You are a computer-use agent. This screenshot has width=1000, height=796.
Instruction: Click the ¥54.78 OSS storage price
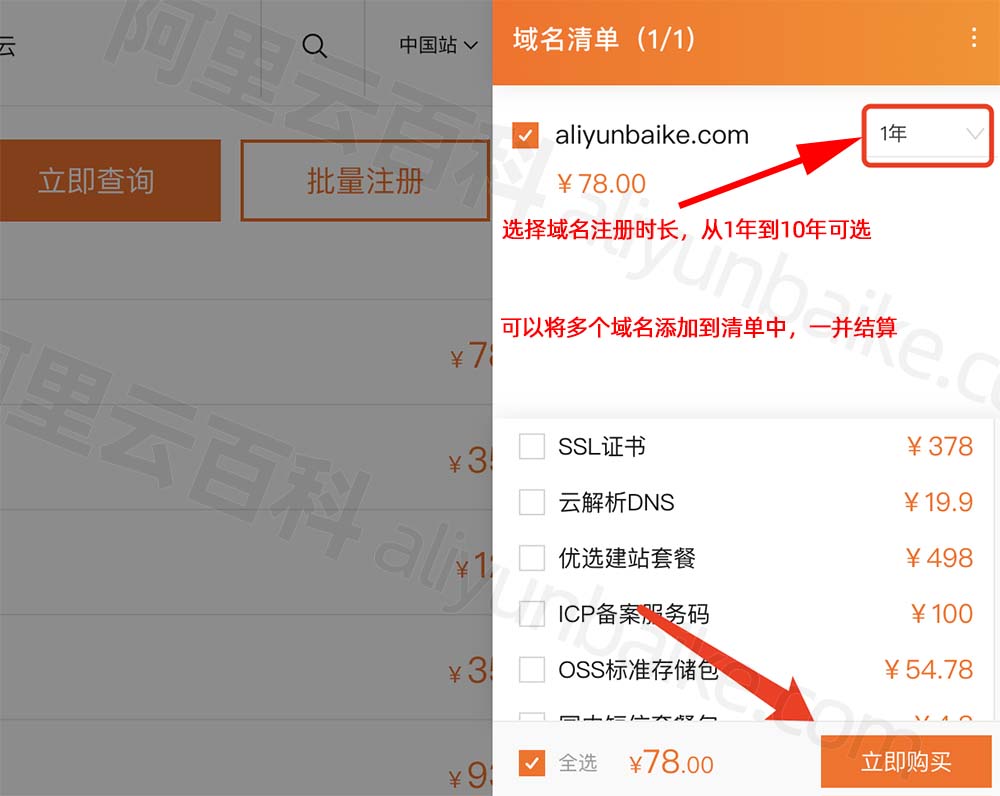tap(929, 669)
